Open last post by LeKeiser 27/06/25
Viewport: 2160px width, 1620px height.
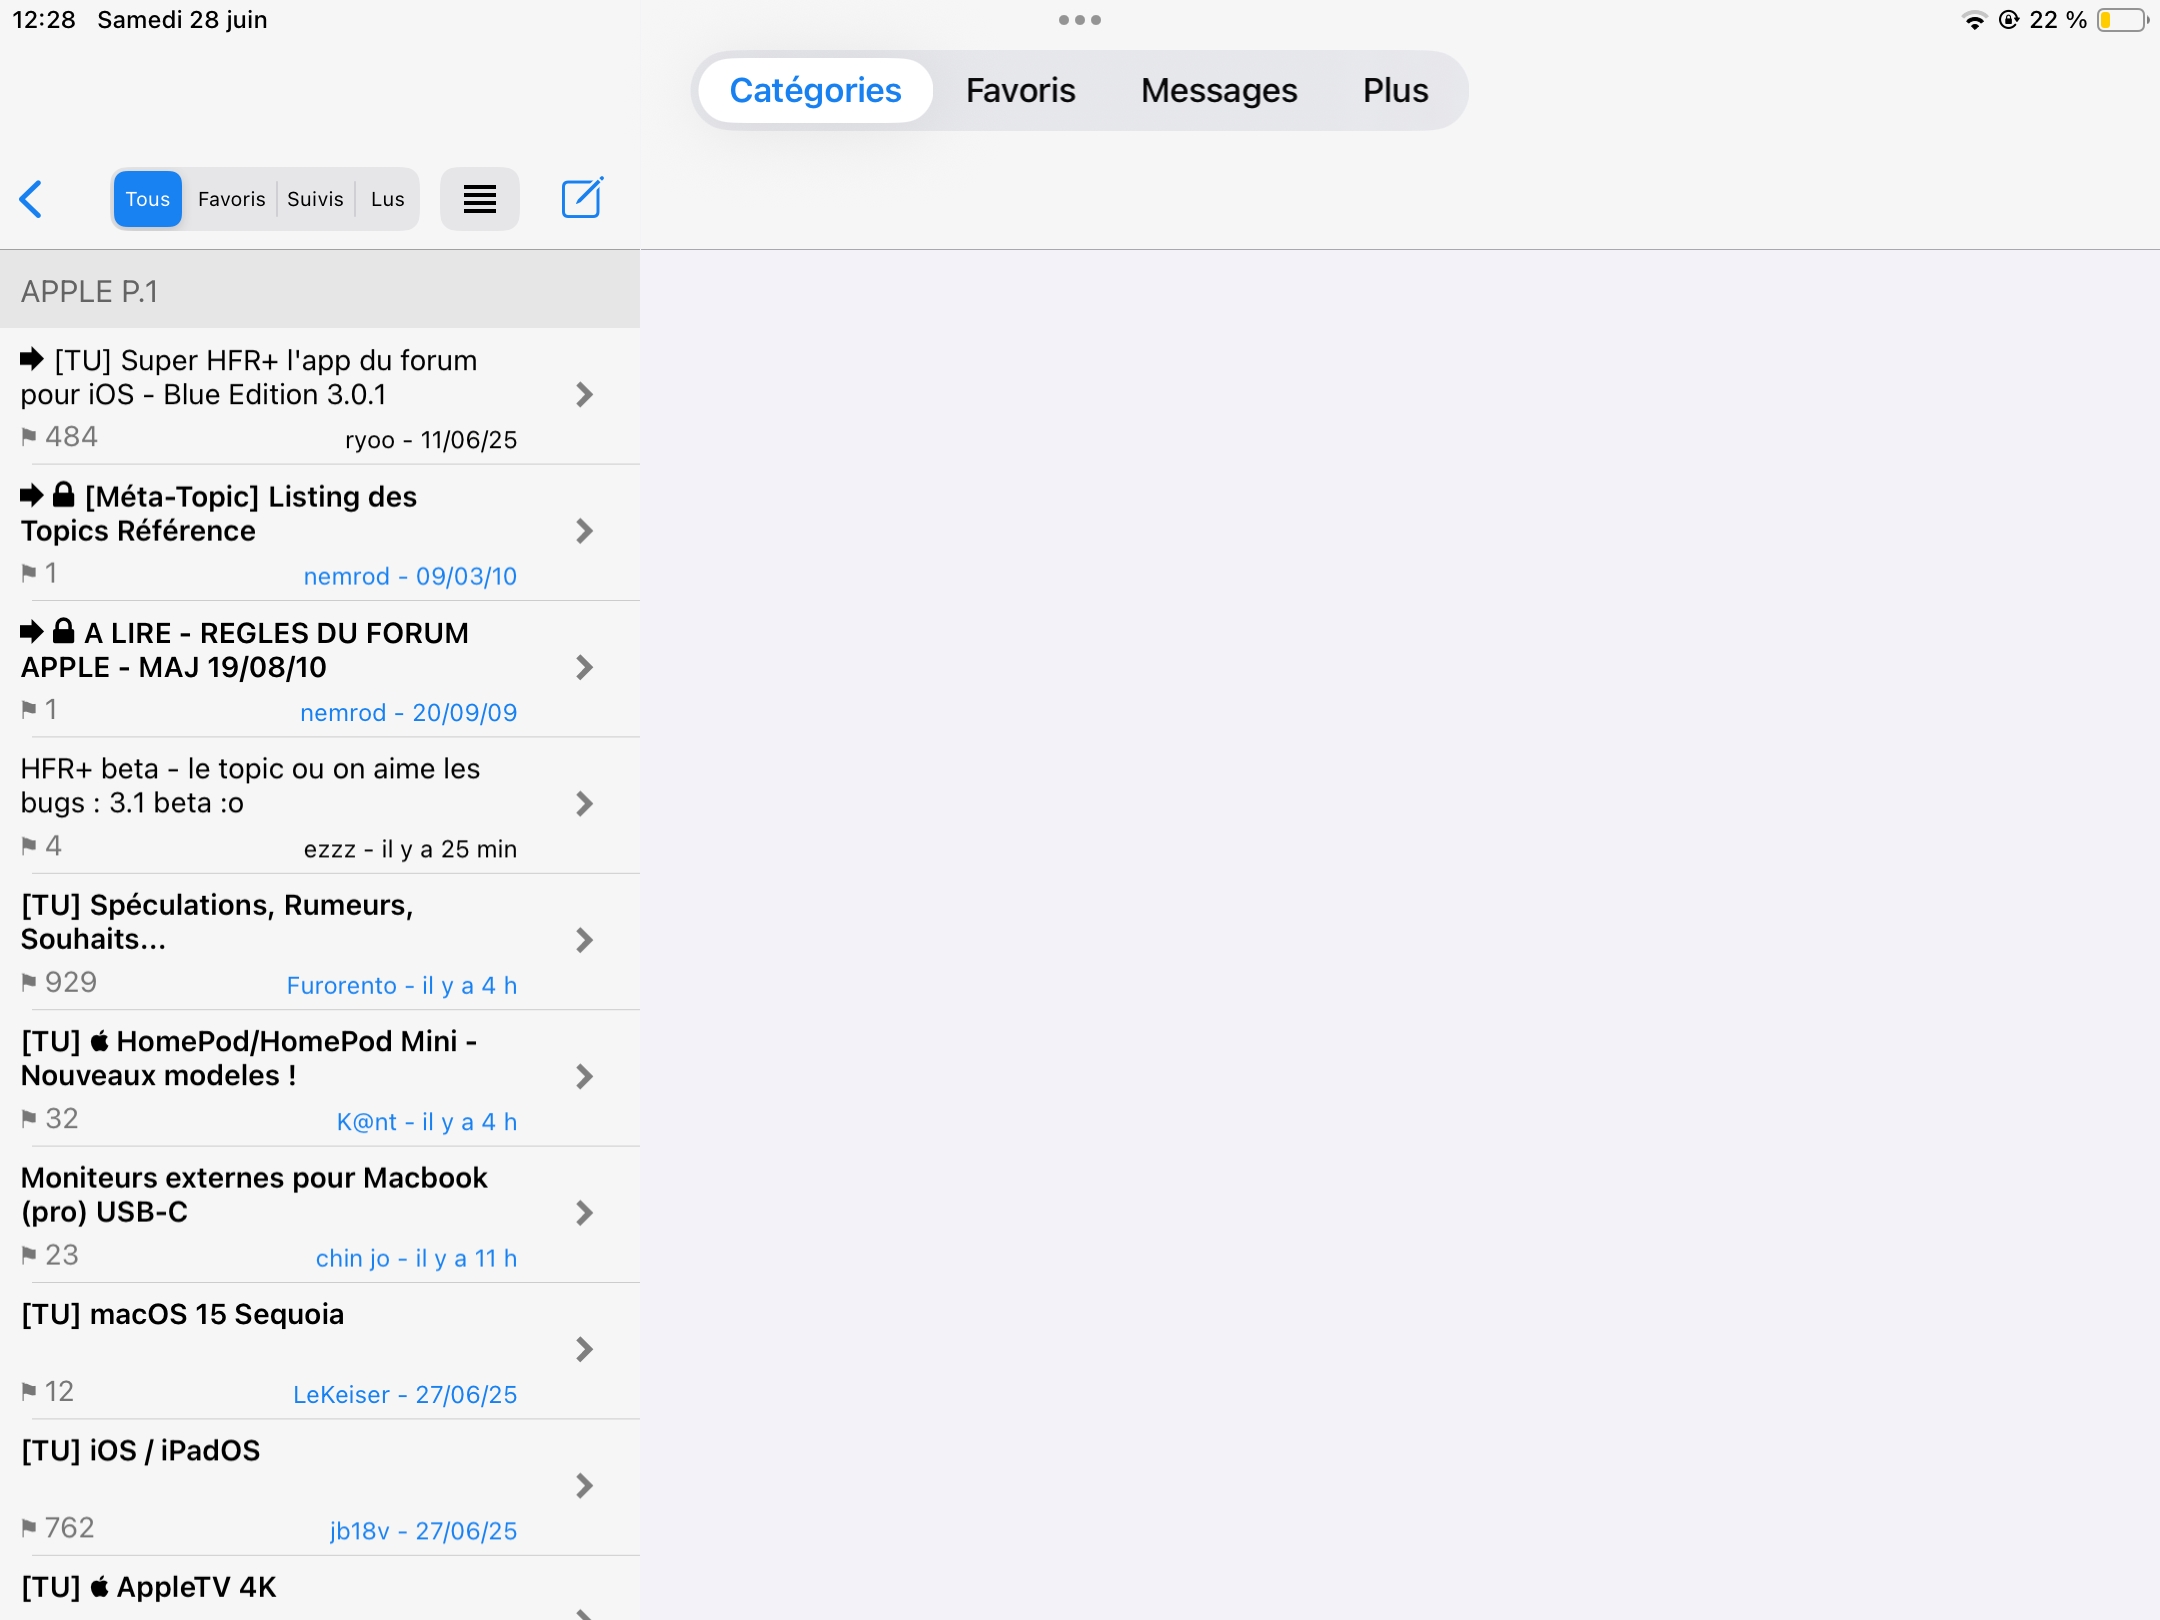pos(404,1394)
